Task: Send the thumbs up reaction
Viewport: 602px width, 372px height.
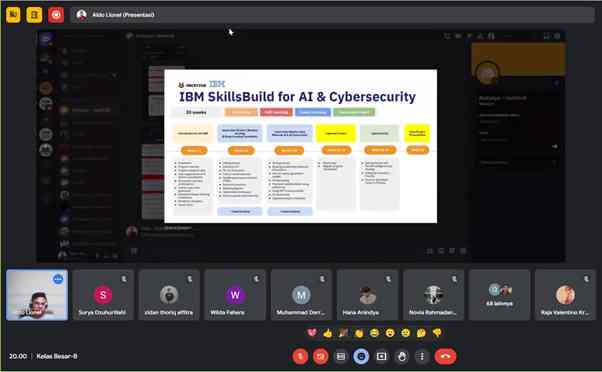Action: [x=327, y=333]
